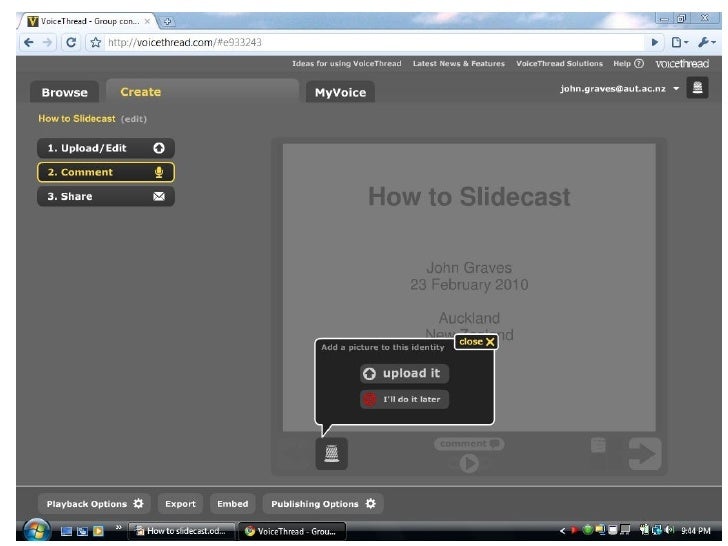Open Ideas for using VoiceThread link
The width and height of the screenshot is (728, 546).
click(x=346, y=64)
